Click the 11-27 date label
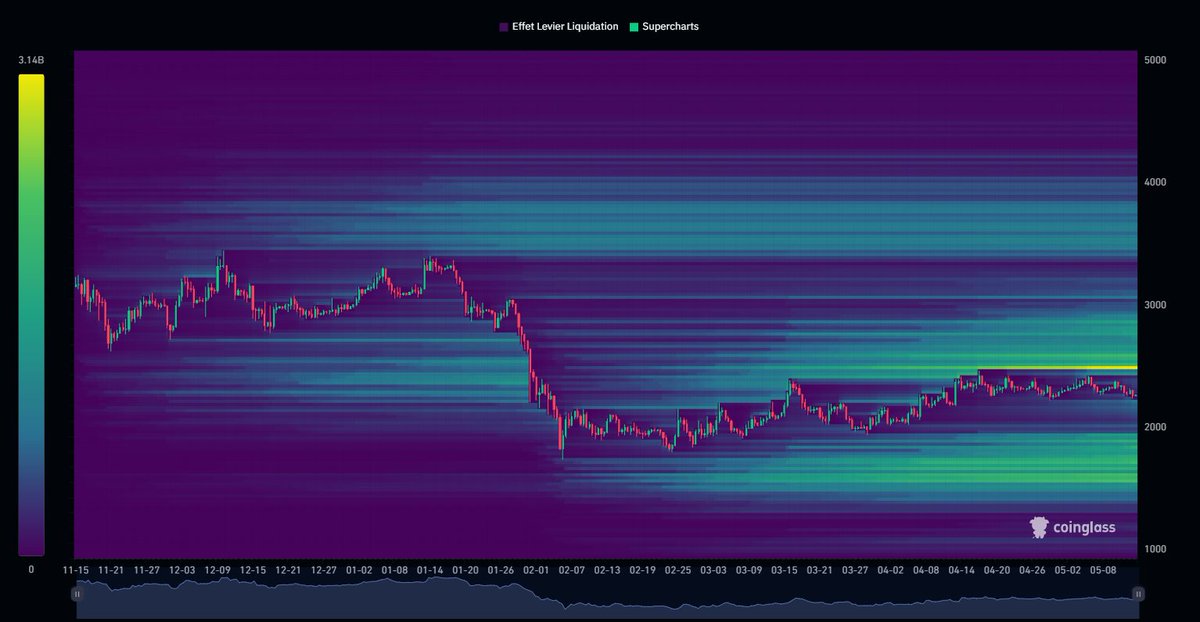Viewport: 1200px width, 622px height. click(x=146, y=570)
